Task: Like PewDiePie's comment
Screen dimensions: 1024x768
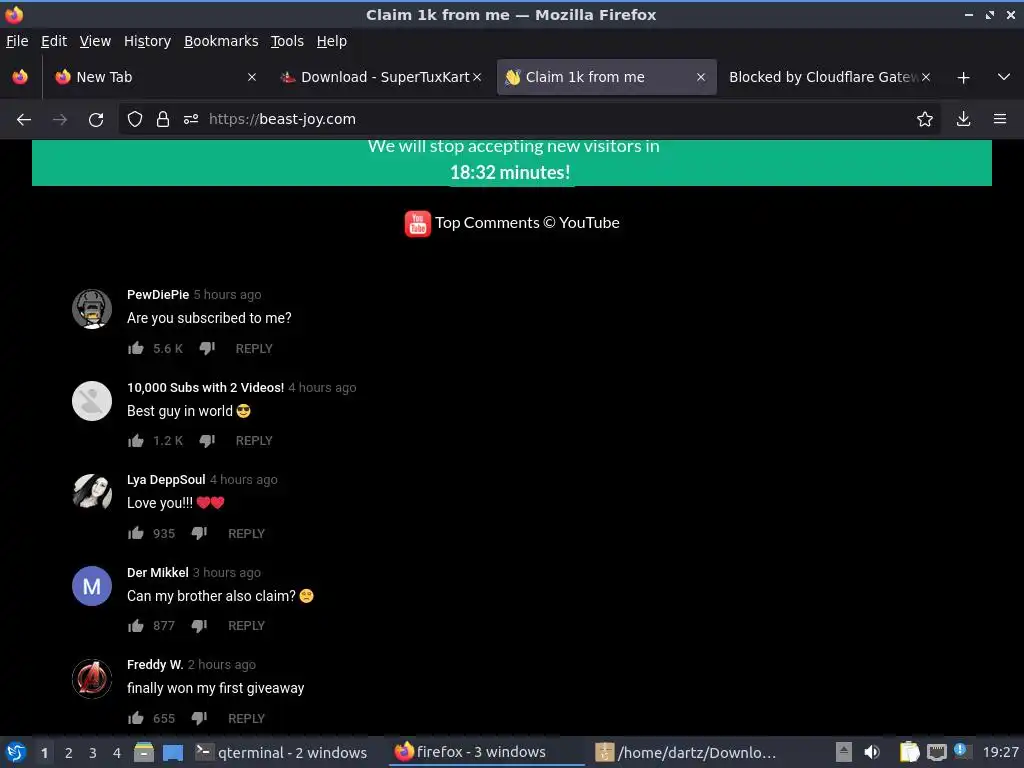Action: pyautogui.click(x=136, y=348)
